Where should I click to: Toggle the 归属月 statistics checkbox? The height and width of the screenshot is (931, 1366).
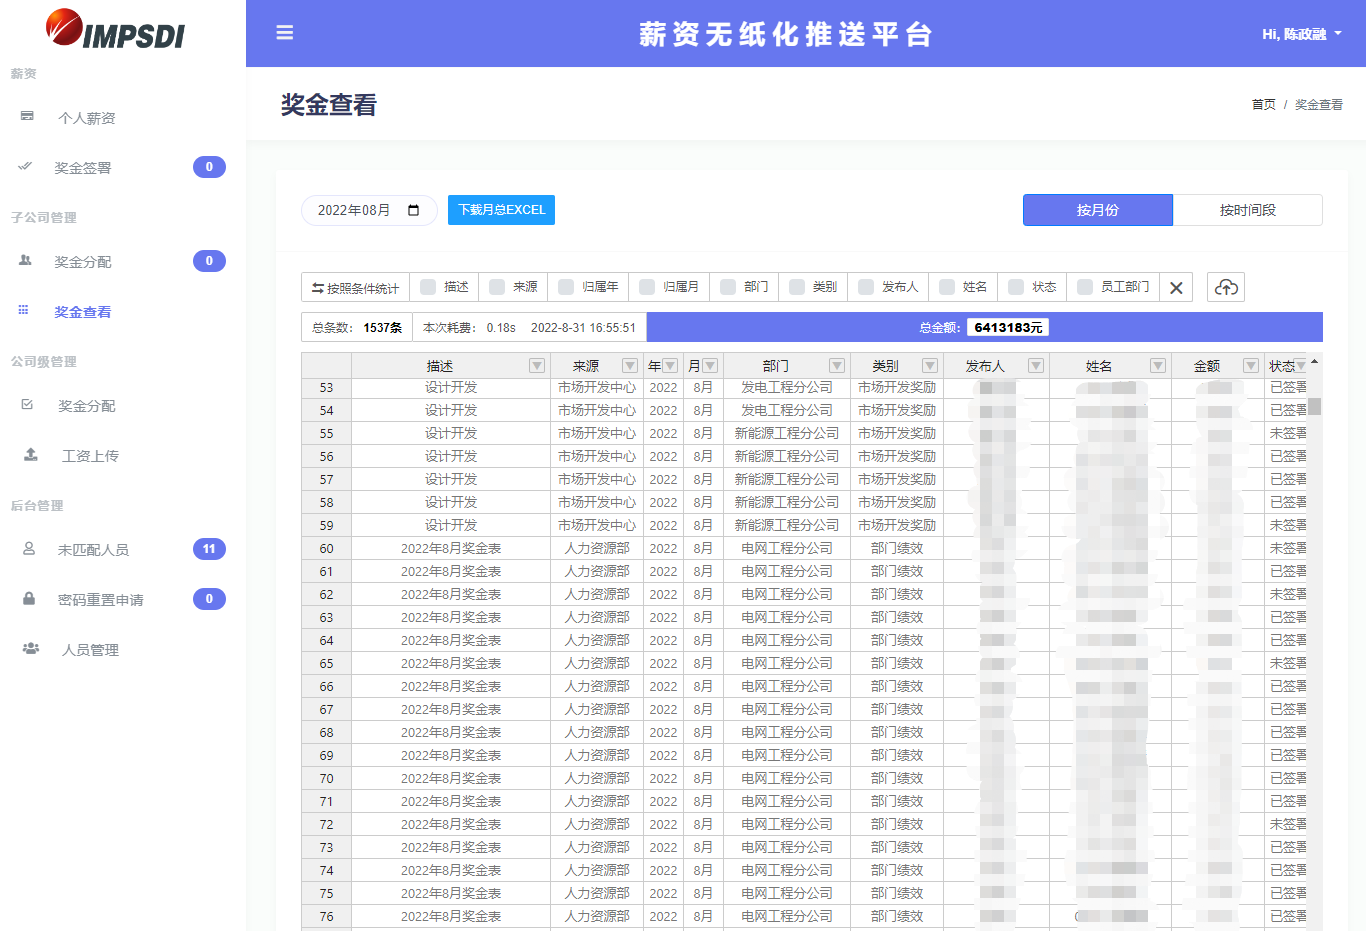647,287
